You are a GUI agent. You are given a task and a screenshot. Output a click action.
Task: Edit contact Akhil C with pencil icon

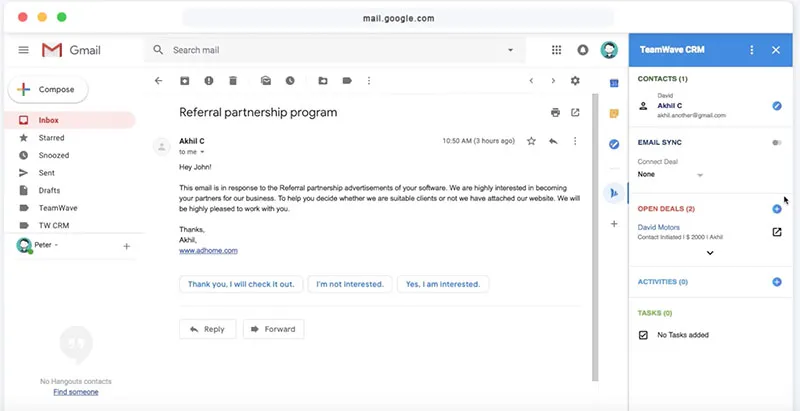point(777,106)
